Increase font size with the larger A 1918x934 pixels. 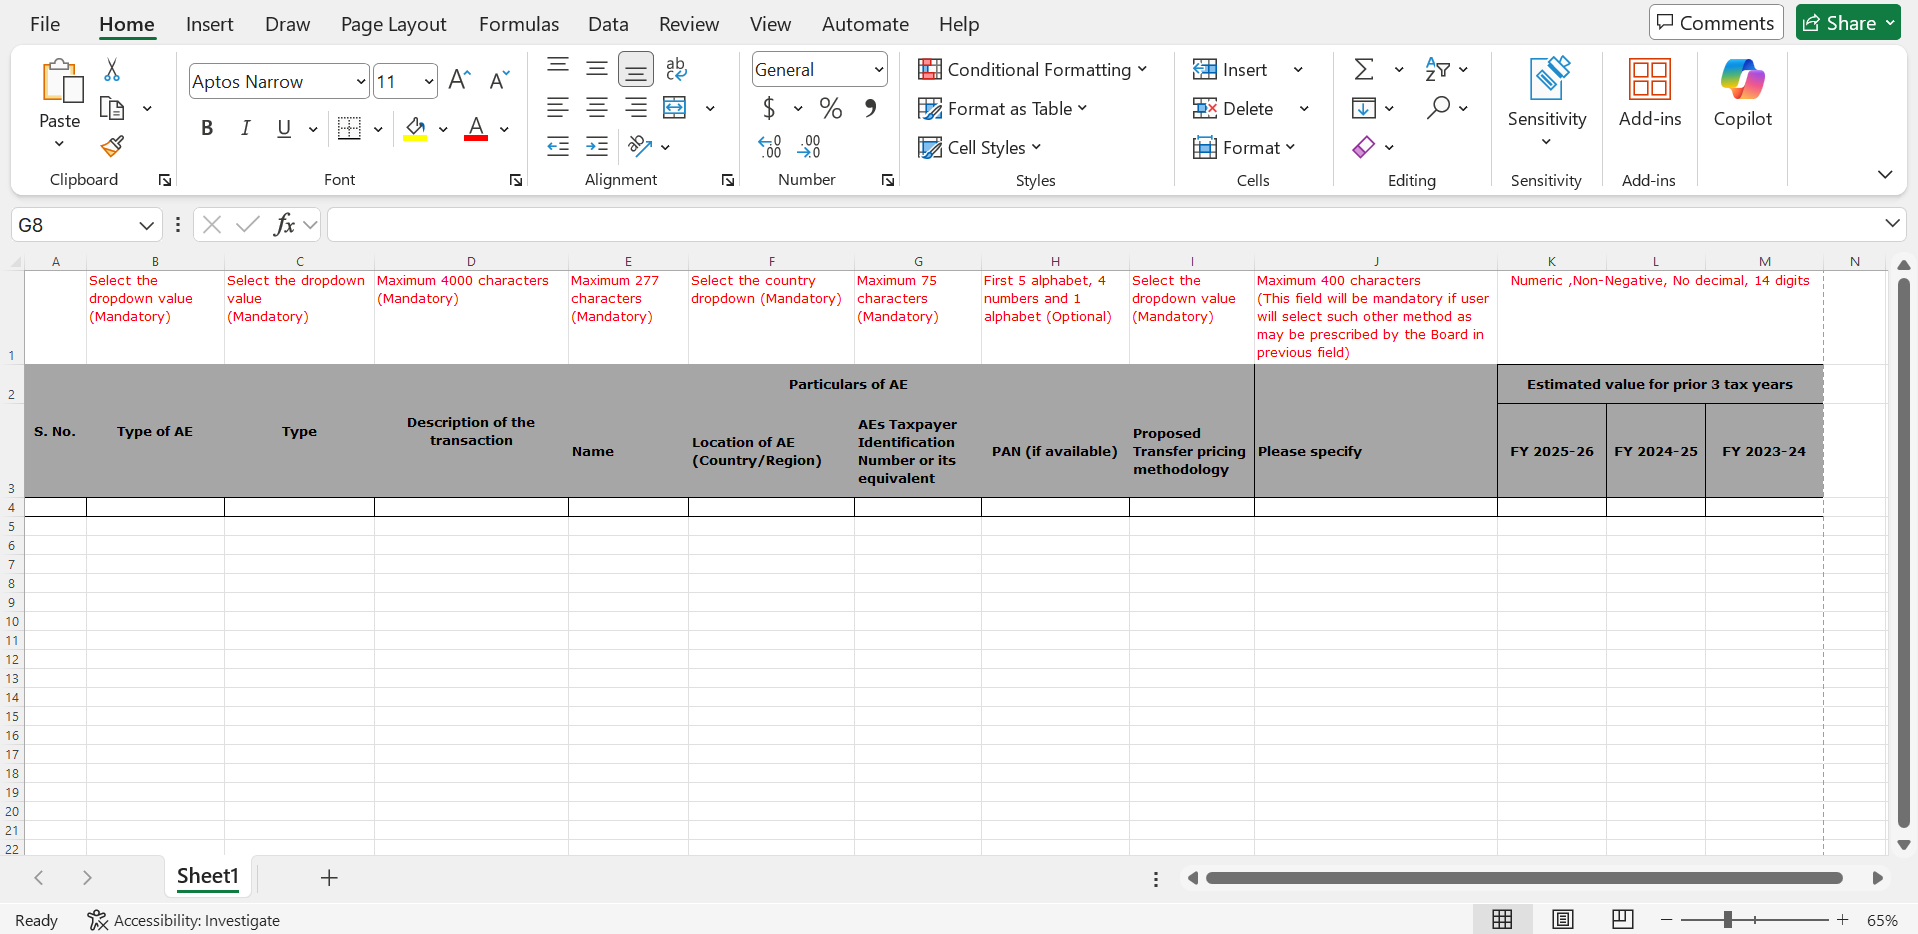click(459, 81)
